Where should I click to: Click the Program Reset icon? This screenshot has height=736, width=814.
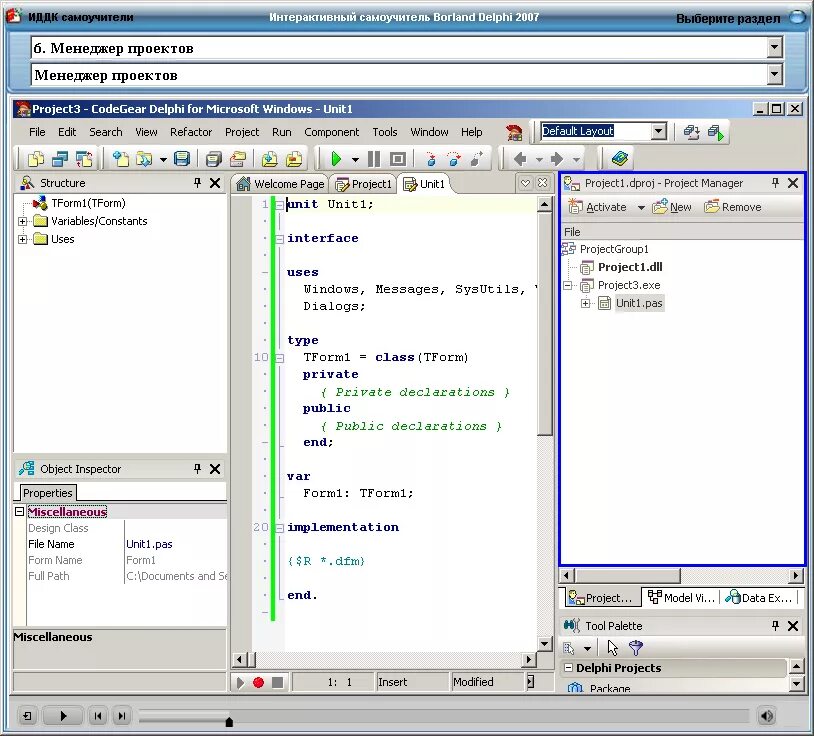398,159
